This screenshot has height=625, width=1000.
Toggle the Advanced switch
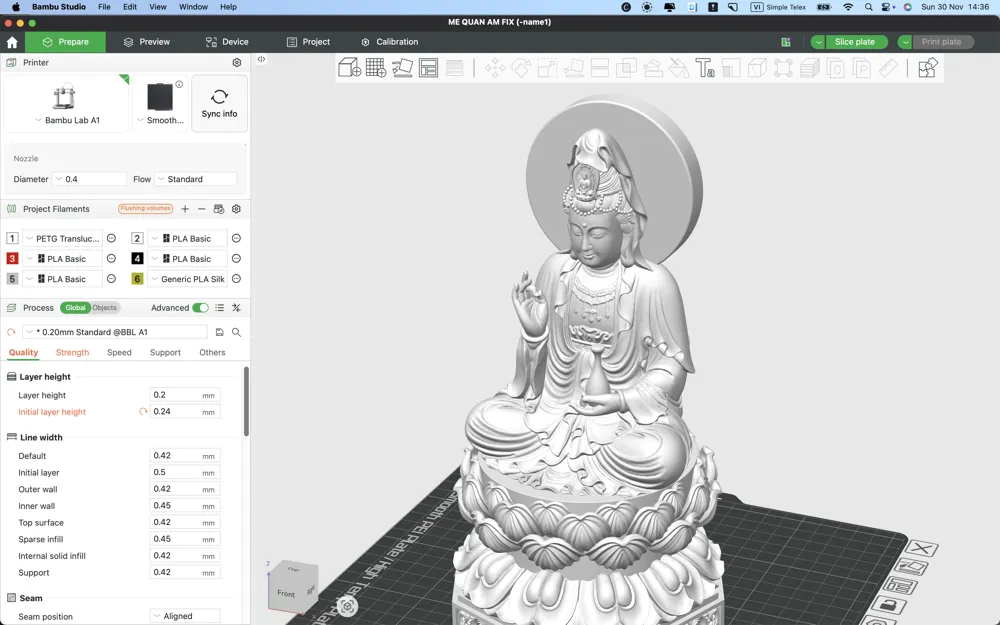(x=200, y=307)
